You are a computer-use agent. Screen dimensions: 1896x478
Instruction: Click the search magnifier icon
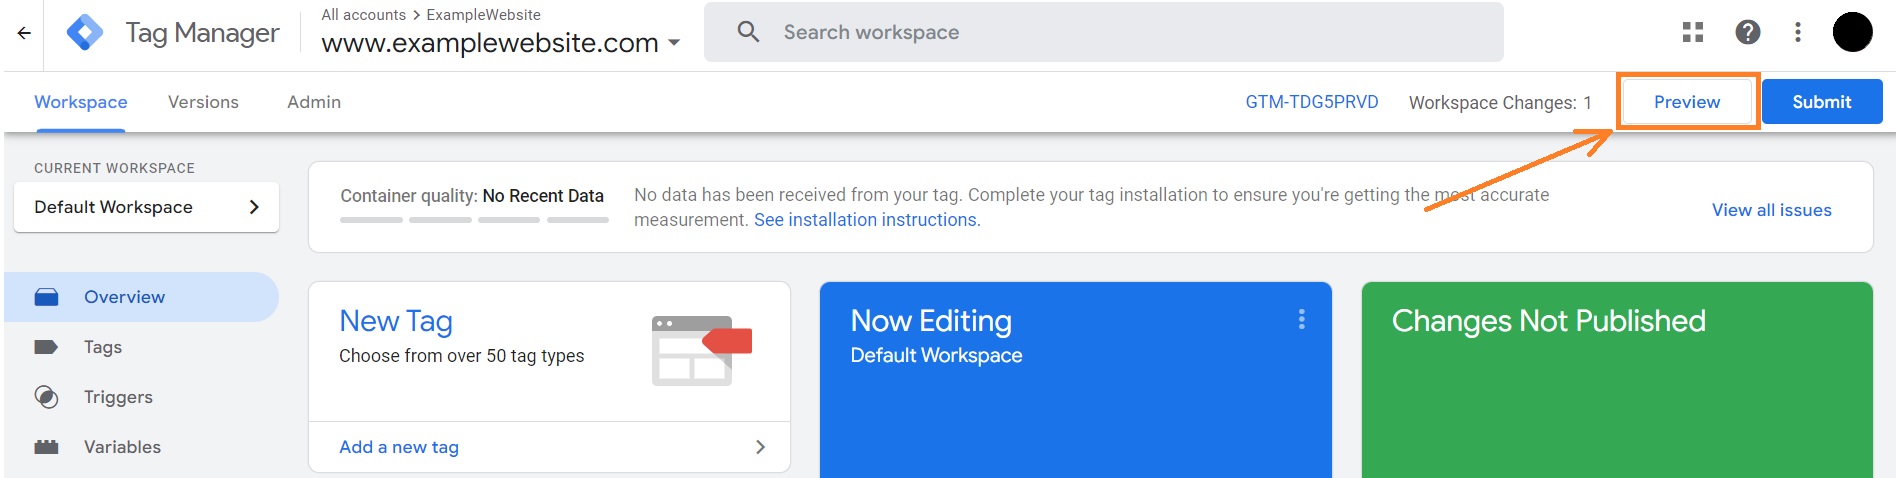pyautogui.click(x=748, y=32)
